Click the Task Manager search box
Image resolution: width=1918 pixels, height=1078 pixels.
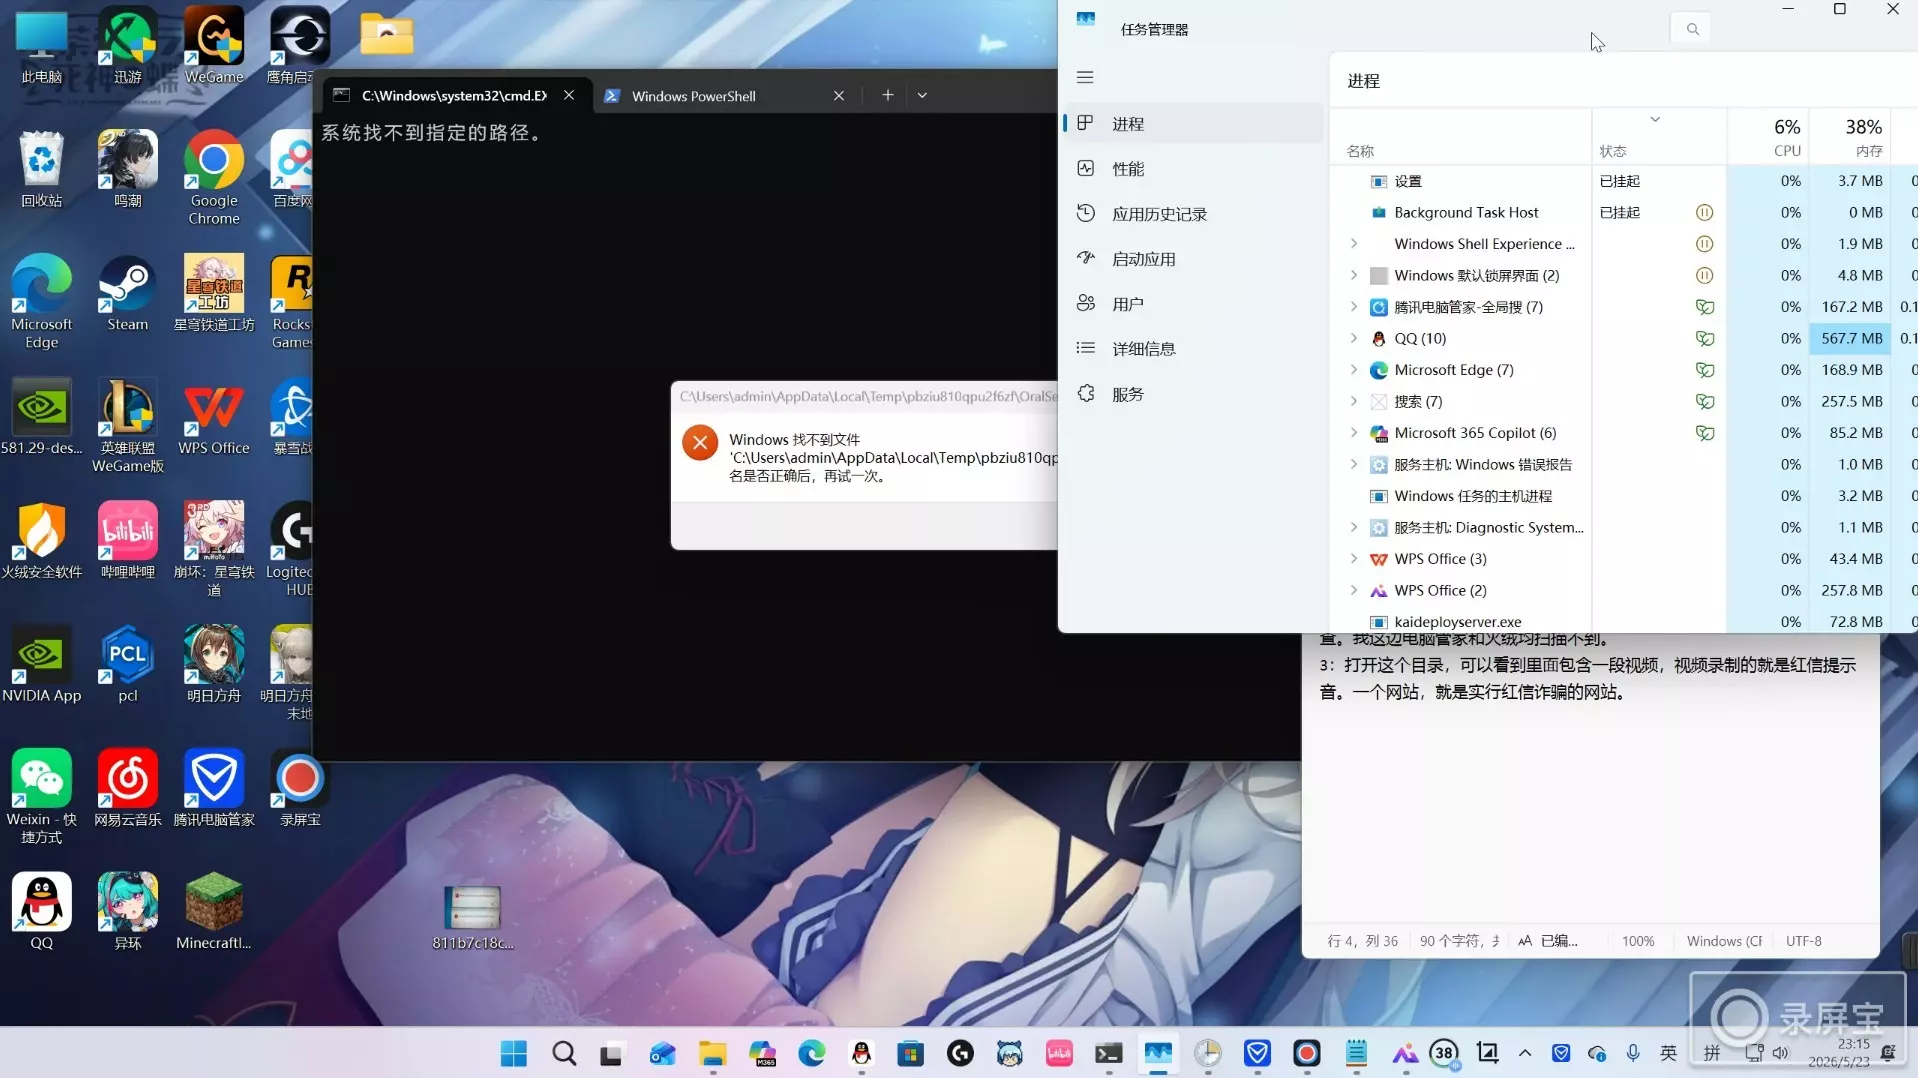pos(1692,29)
